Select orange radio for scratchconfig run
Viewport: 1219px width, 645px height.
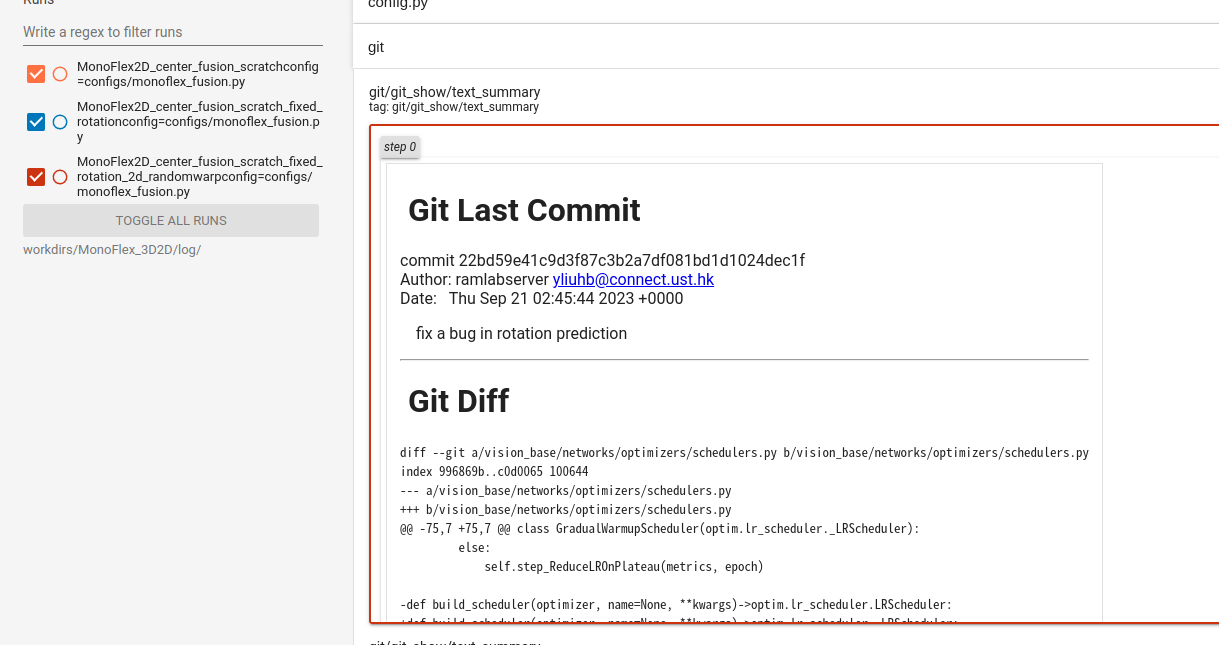click(x=60, y=74)
